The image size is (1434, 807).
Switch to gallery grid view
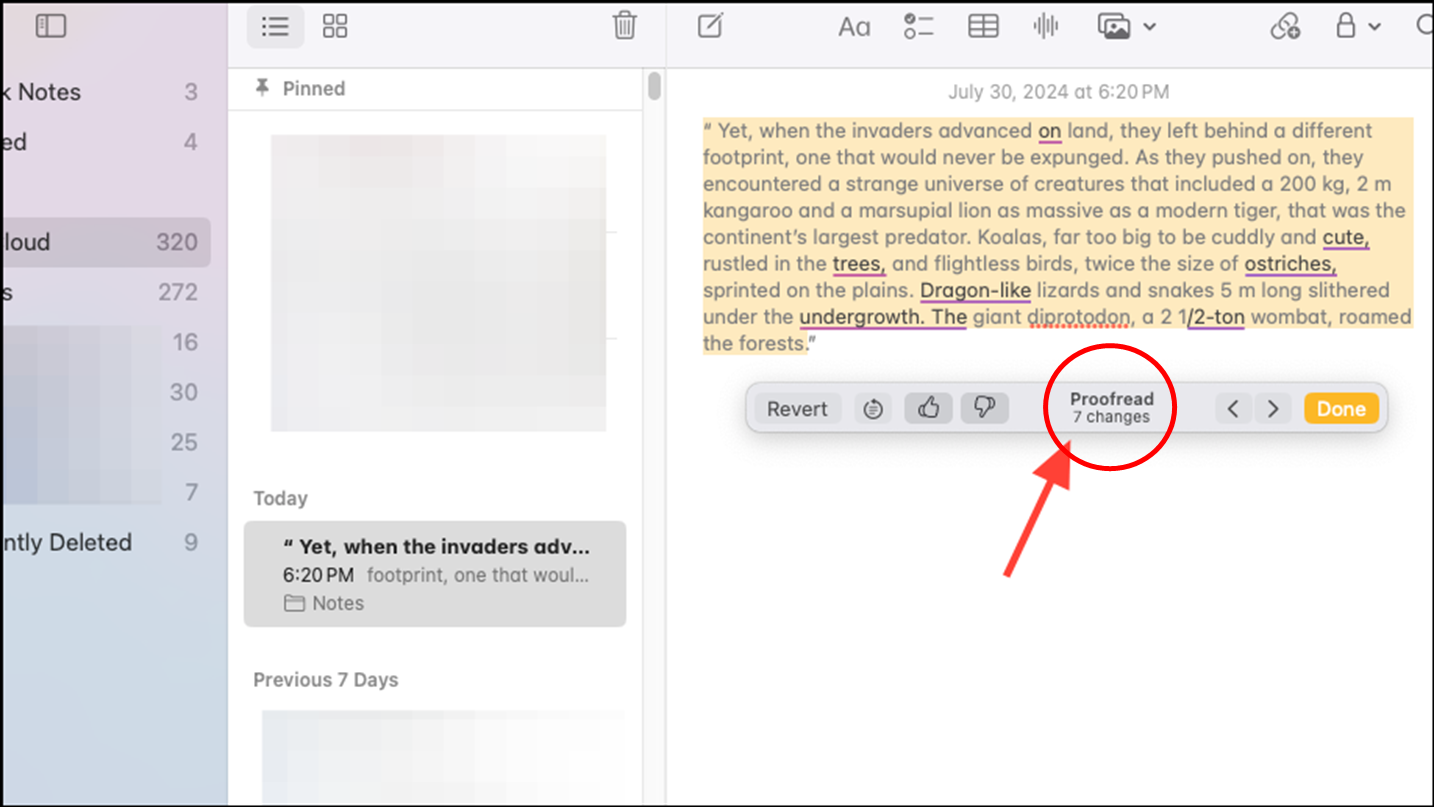pyautogui.click(x=335, y=26)
